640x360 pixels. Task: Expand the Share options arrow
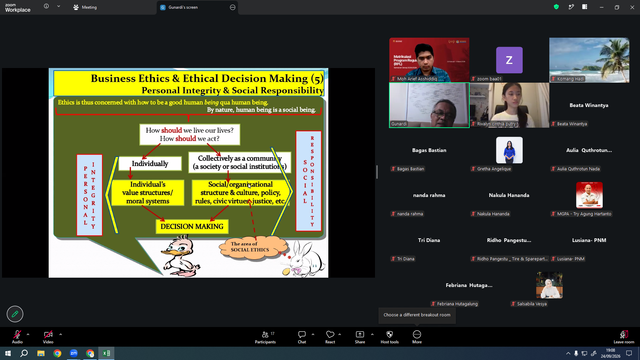372,334
